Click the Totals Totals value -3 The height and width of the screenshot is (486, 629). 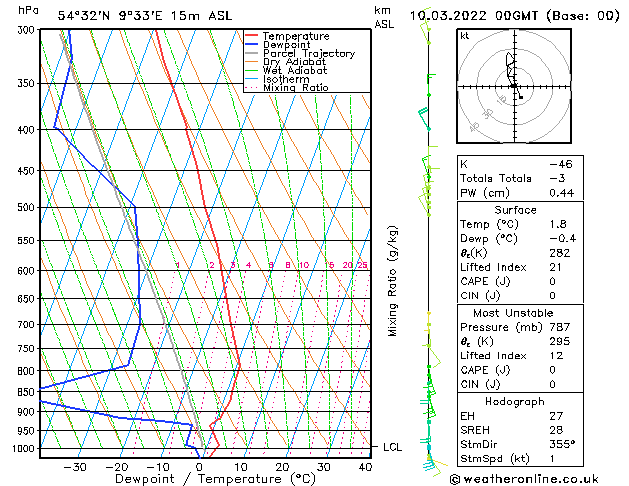click(557, 178)
